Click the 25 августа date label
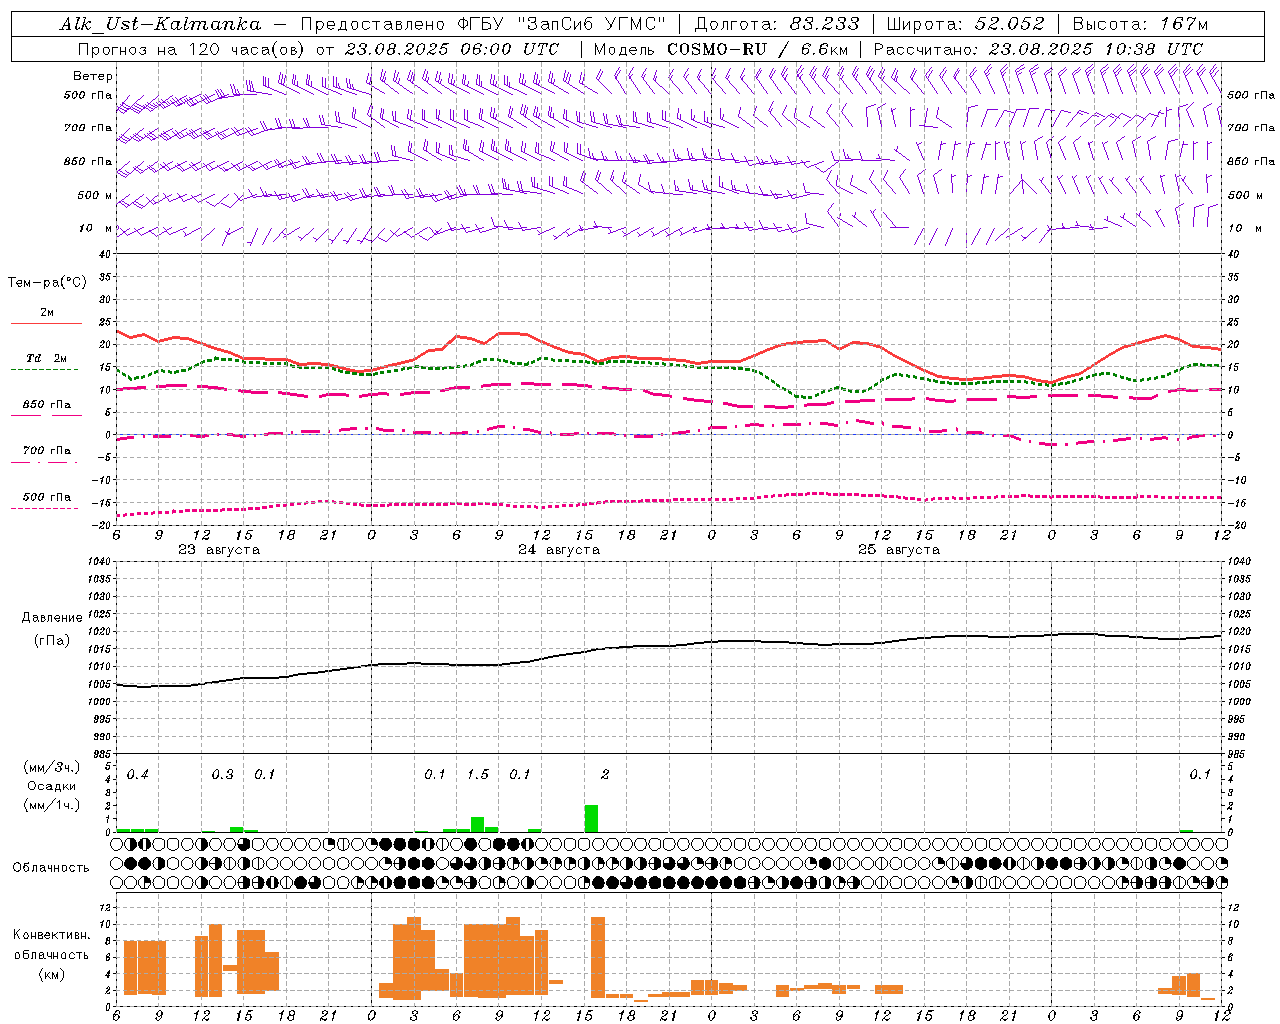The width and height of the screenshot is (1280, 1024). point(899,550)
